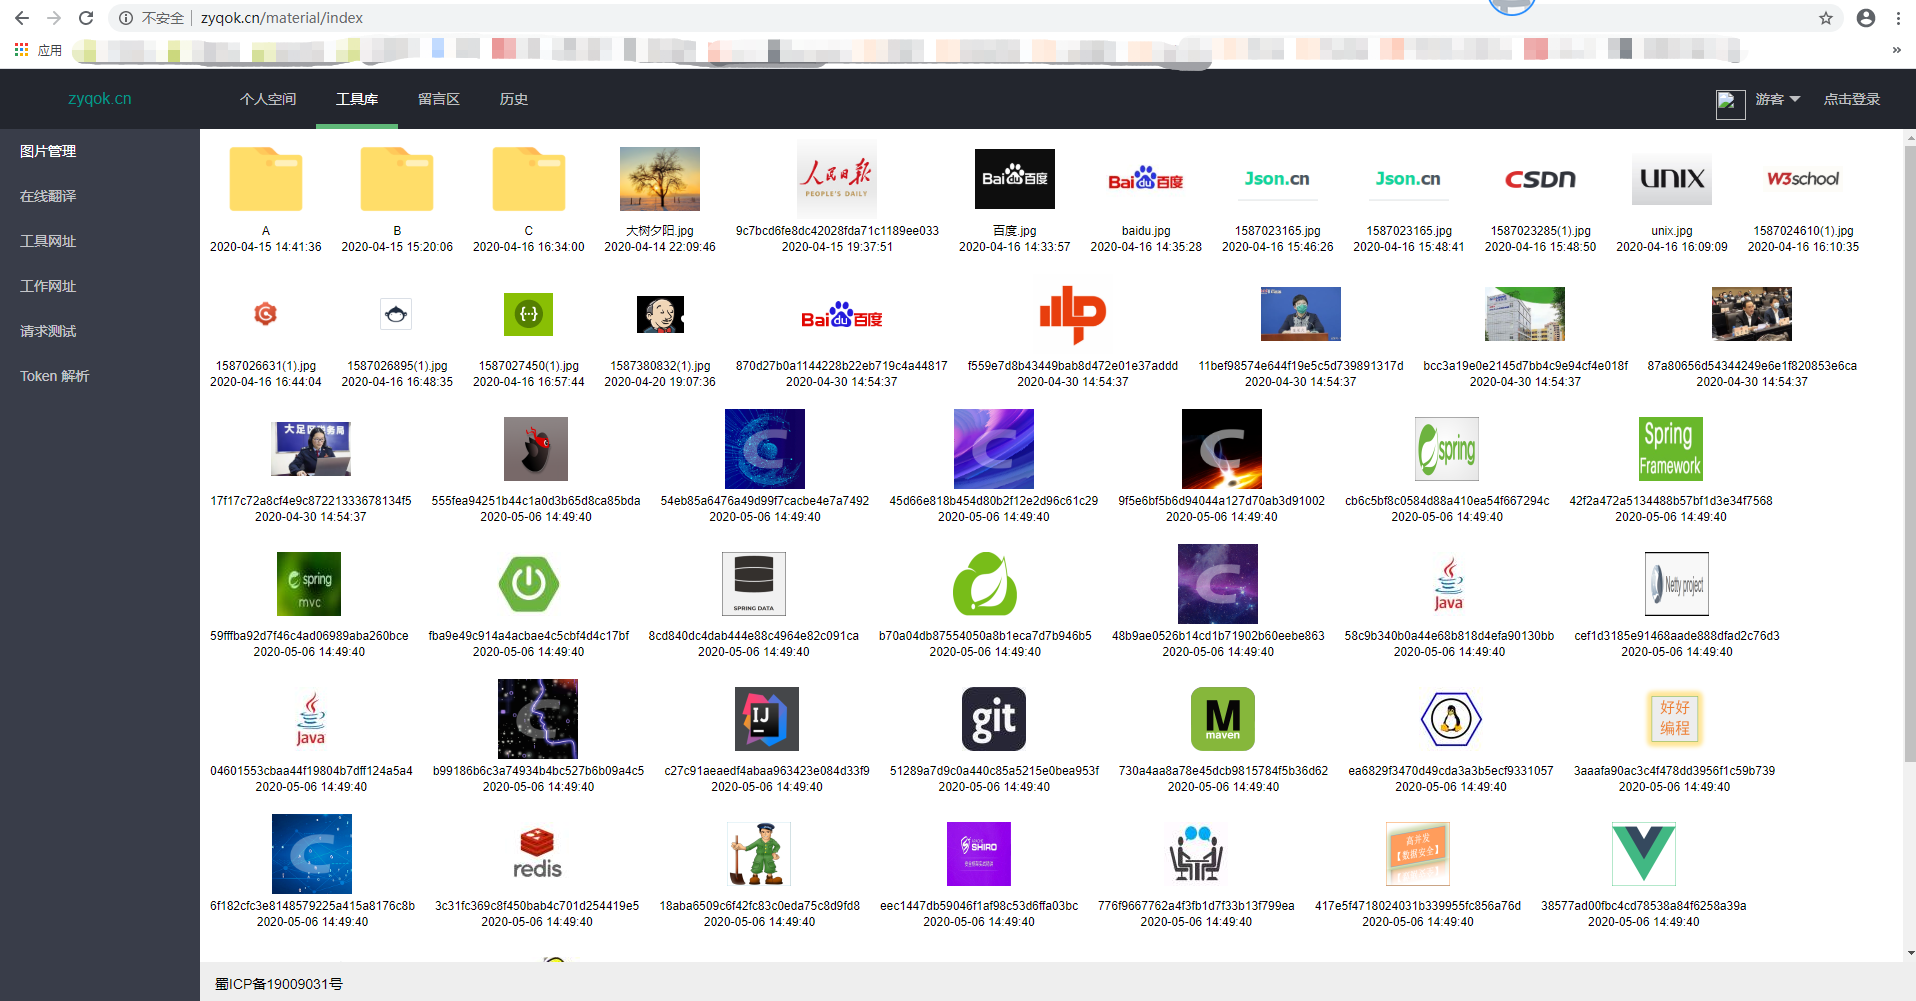Screen dimensions: 1916x1001
Task: Open the red mouse image thumbnail
Action: click(x=536, y=449)
